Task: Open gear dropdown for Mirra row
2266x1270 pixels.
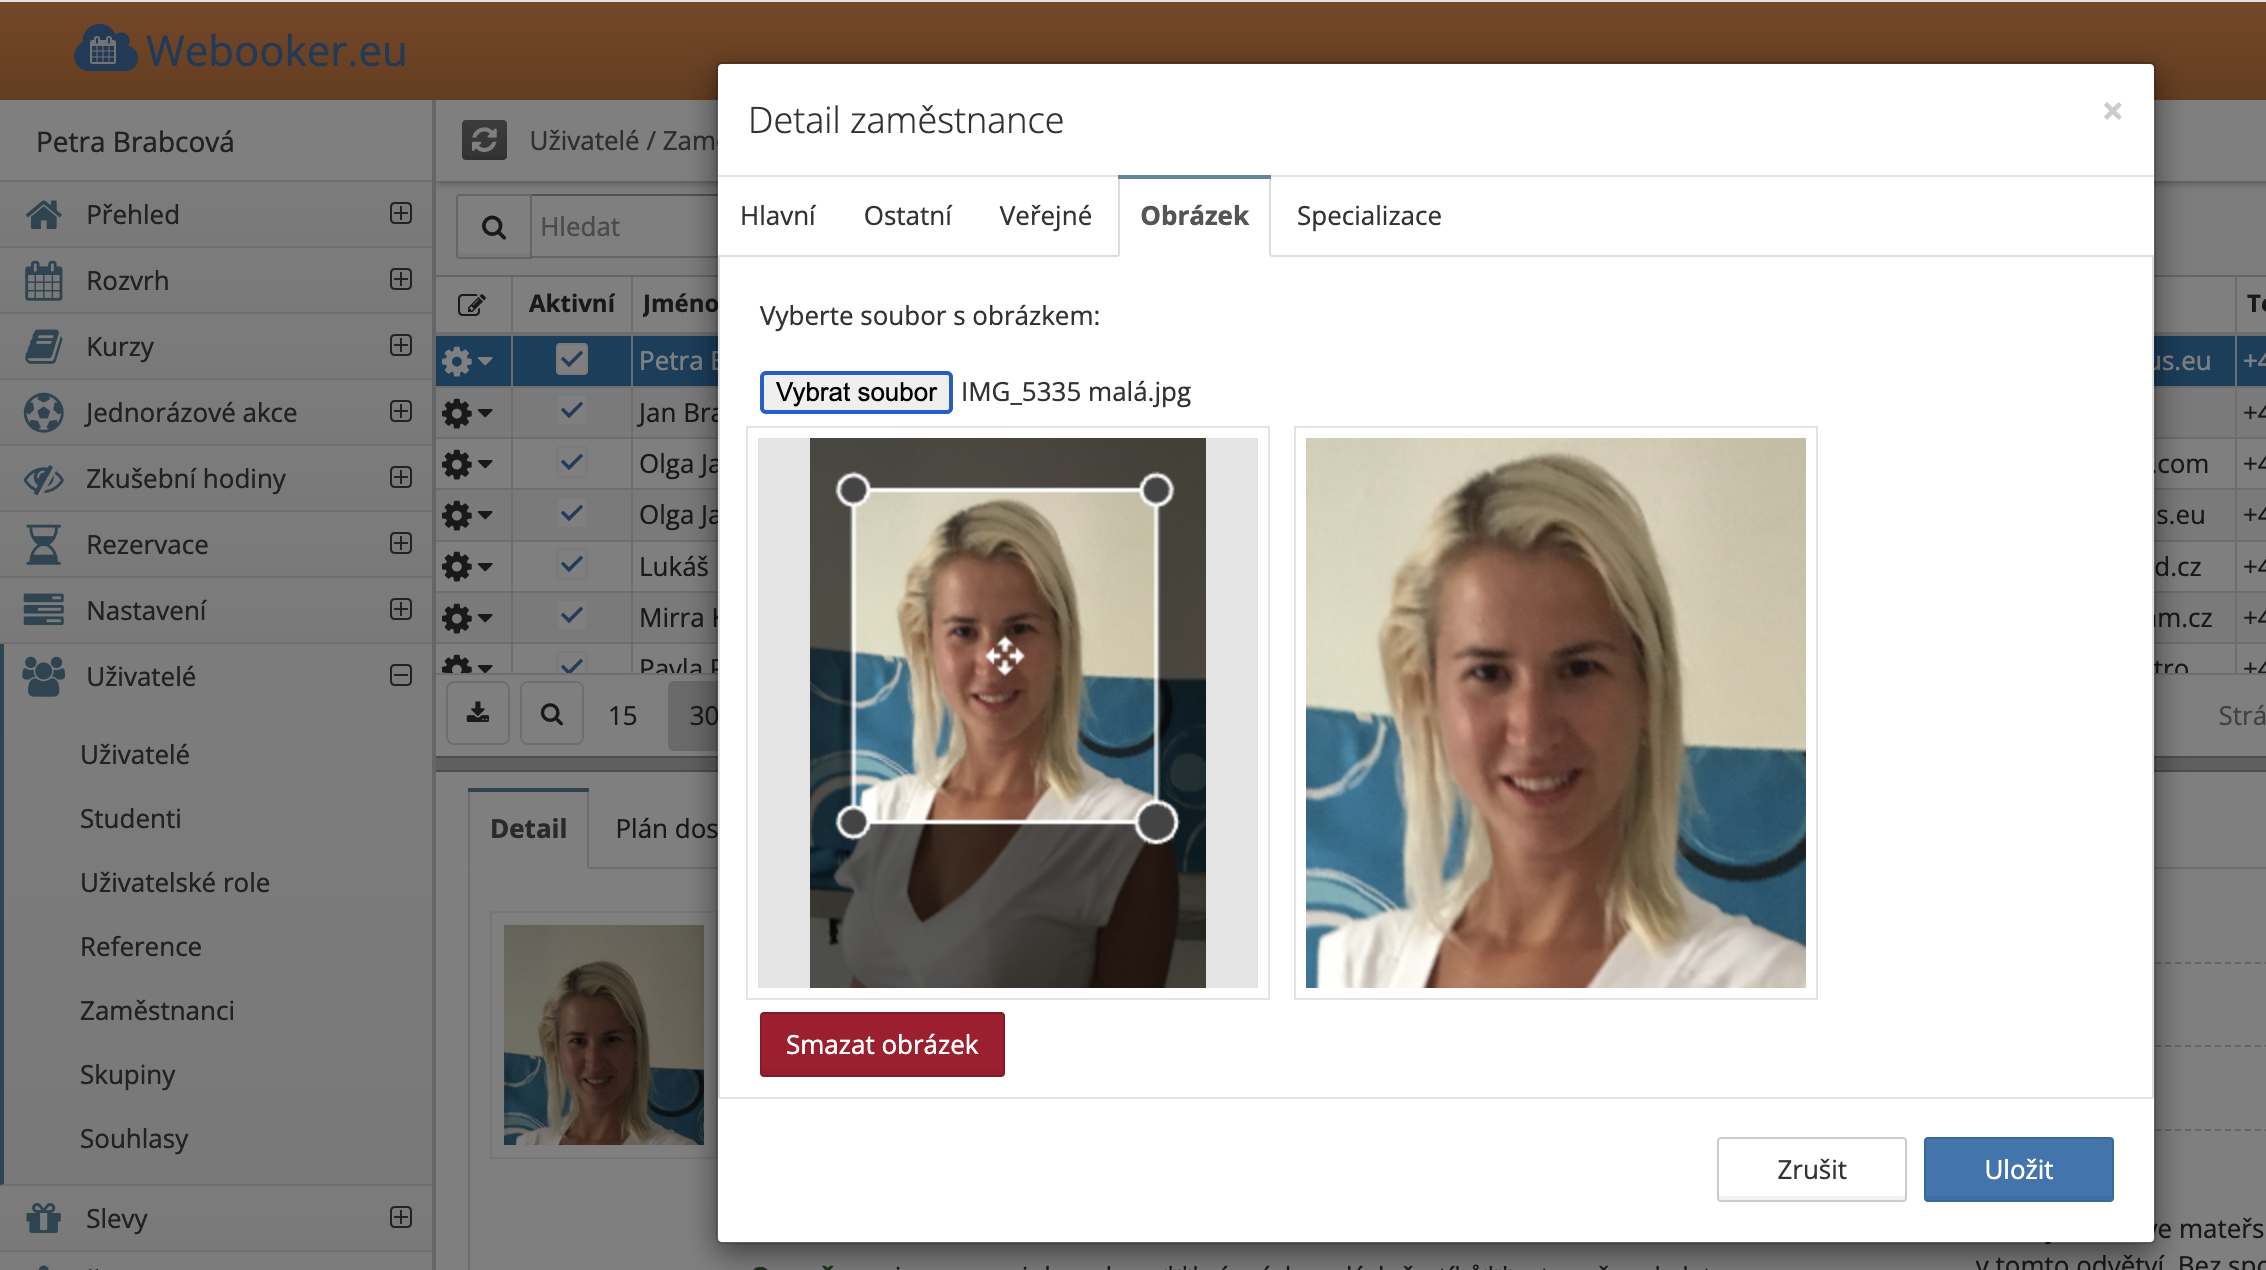Action: click(x=467, y=617)
